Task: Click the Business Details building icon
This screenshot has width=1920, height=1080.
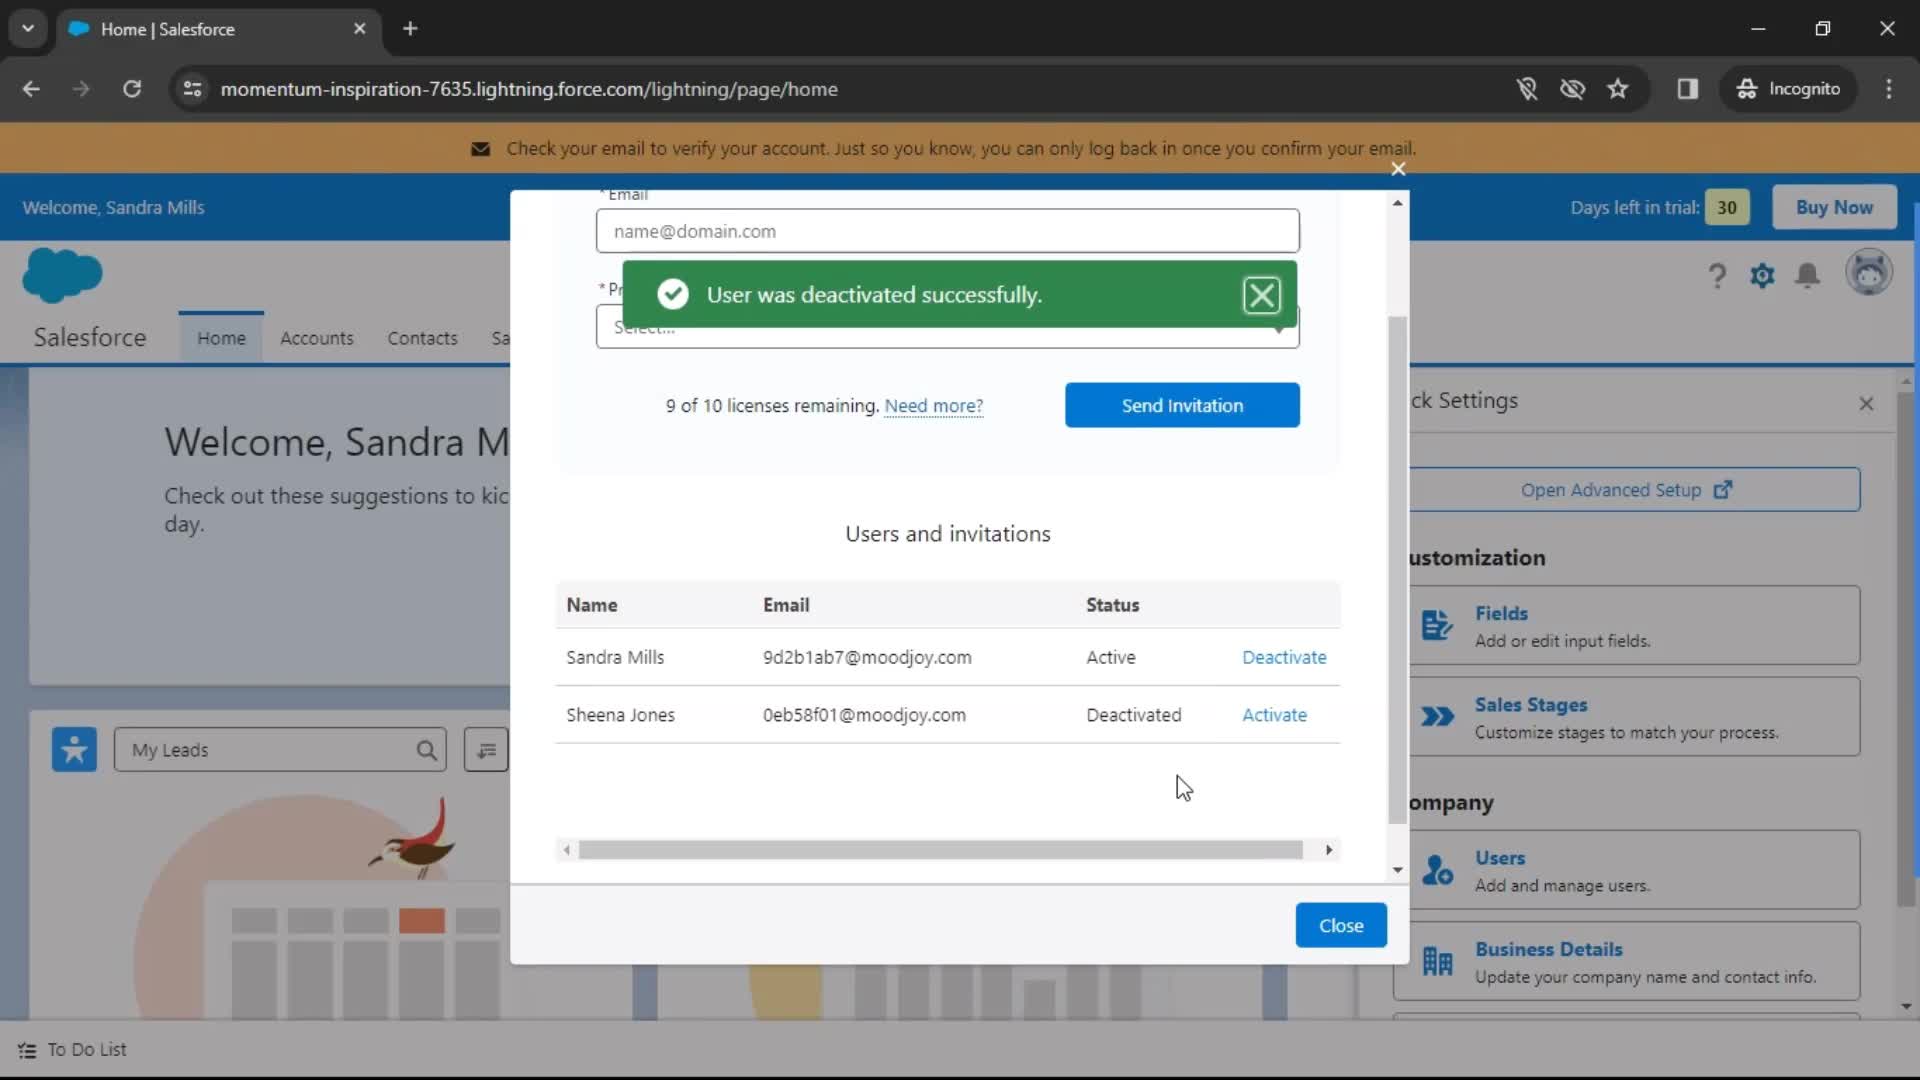Action: pos(1437,961)
